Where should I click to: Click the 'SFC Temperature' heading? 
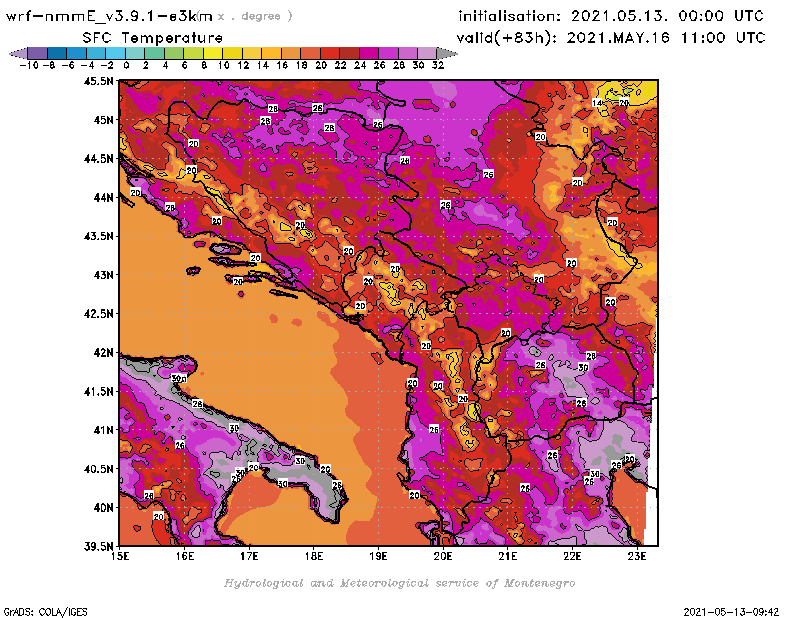pos(153,38)
